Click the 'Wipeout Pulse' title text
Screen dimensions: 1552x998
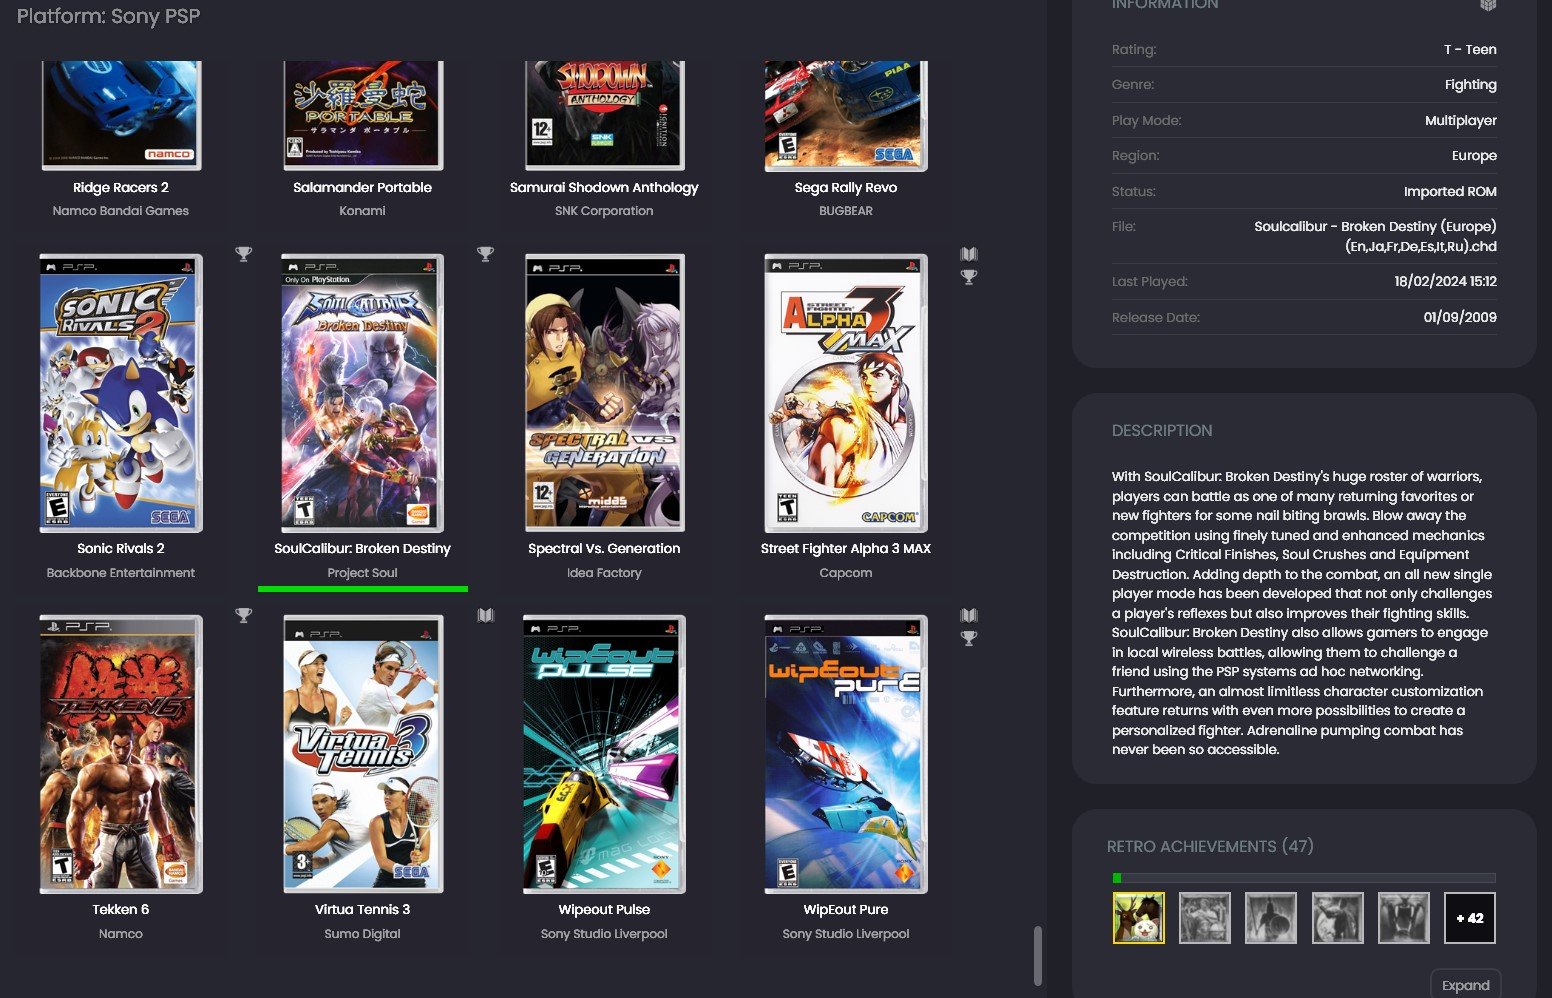coord(604,909)
